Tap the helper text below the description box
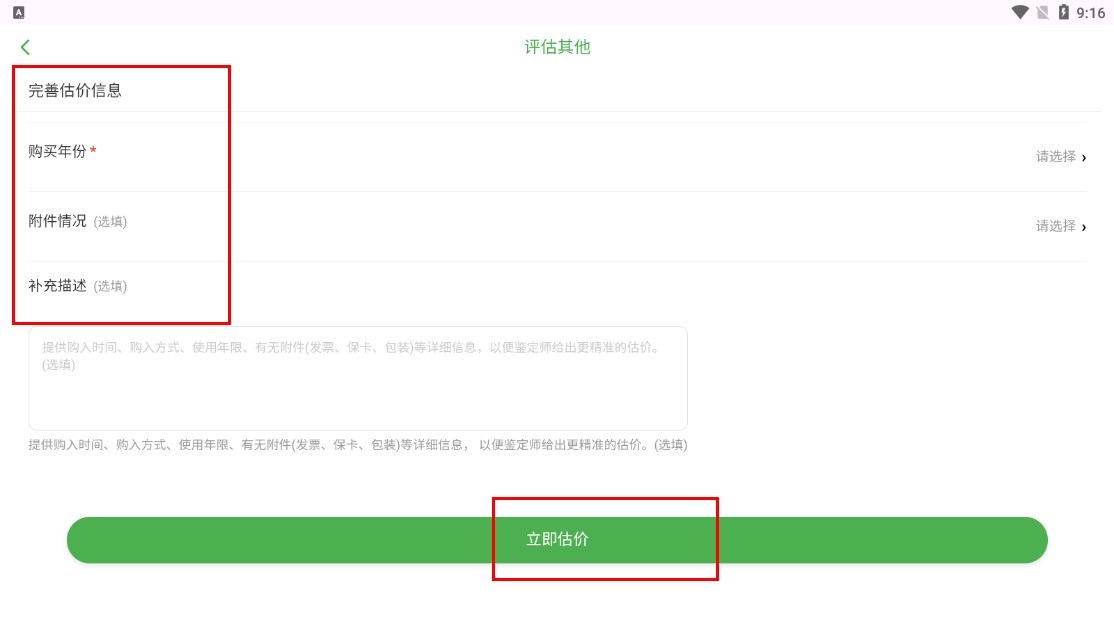This screenshot has height=626, width=1114. [357, 445]
